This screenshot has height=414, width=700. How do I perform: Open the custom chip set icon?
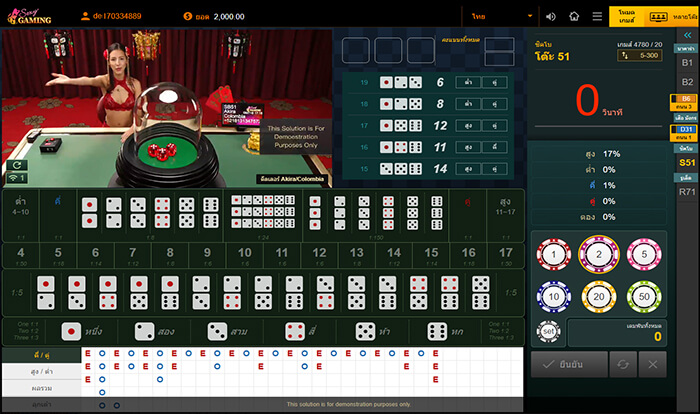pyautogui.click(x=549, y=332)
